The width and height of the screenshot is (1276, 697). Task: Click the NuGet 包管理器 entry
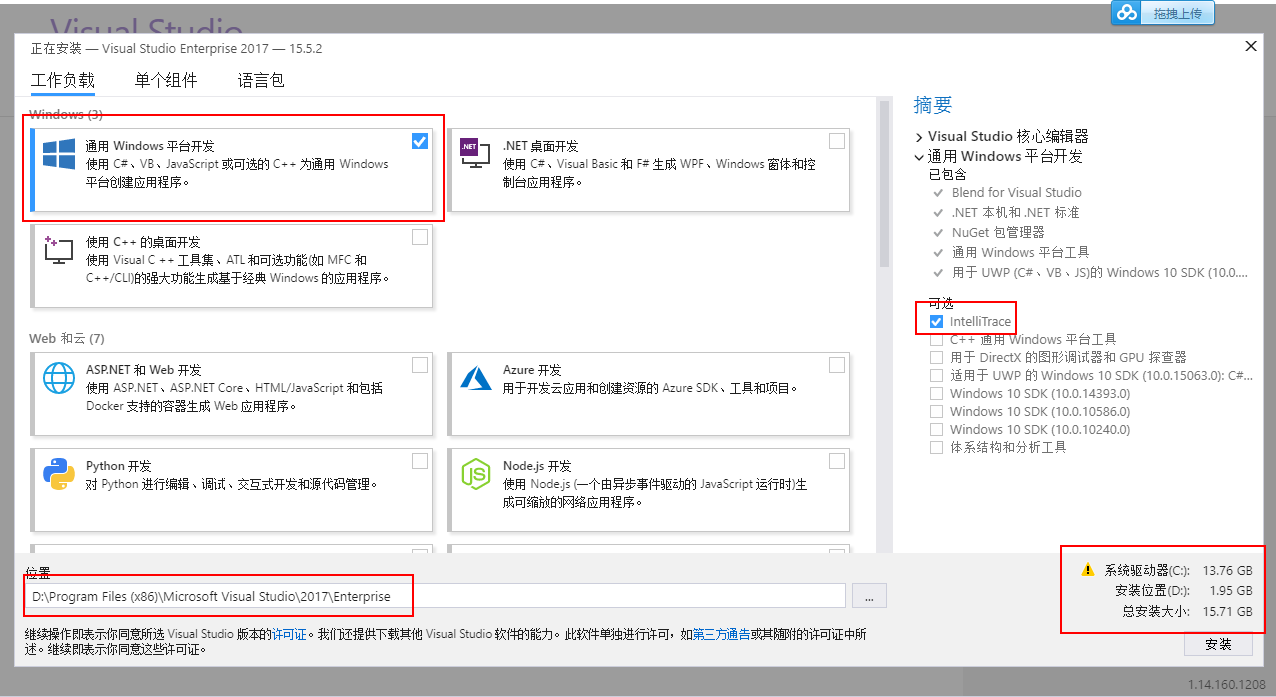pyautogui.click(x=998, y=233)
